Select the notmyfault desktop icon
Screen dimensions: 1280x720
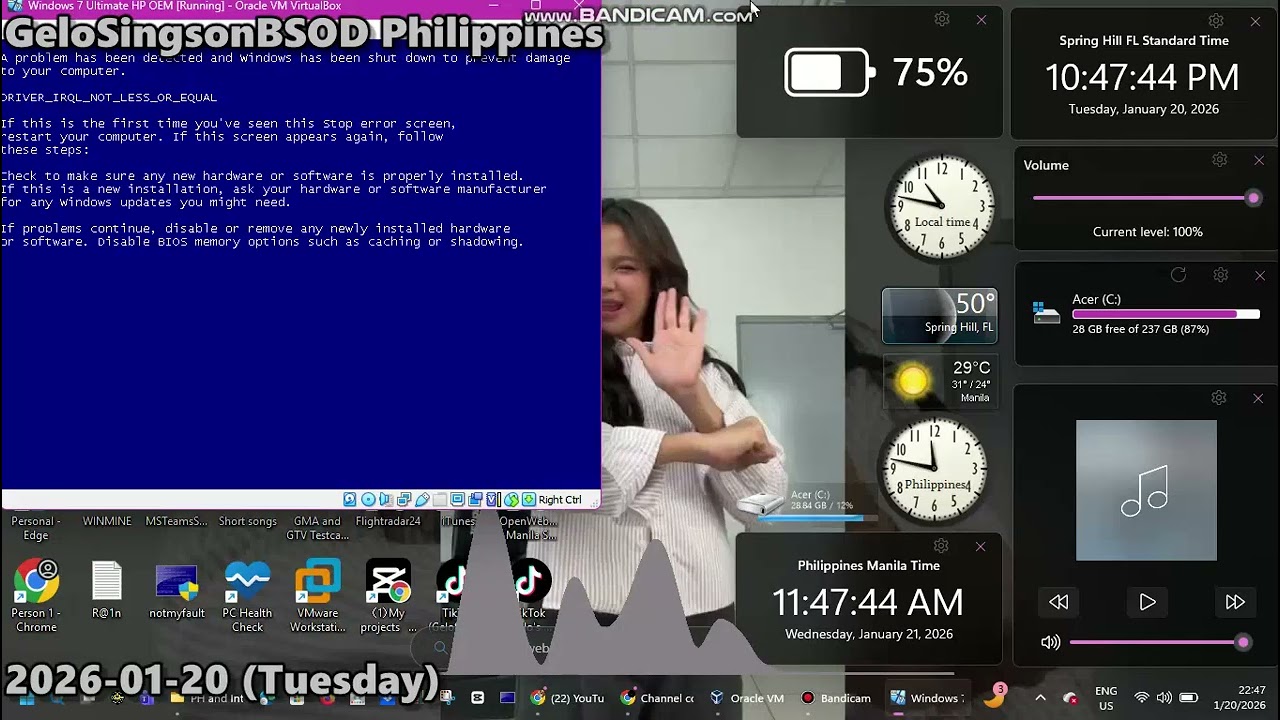(x=177, y=592)
